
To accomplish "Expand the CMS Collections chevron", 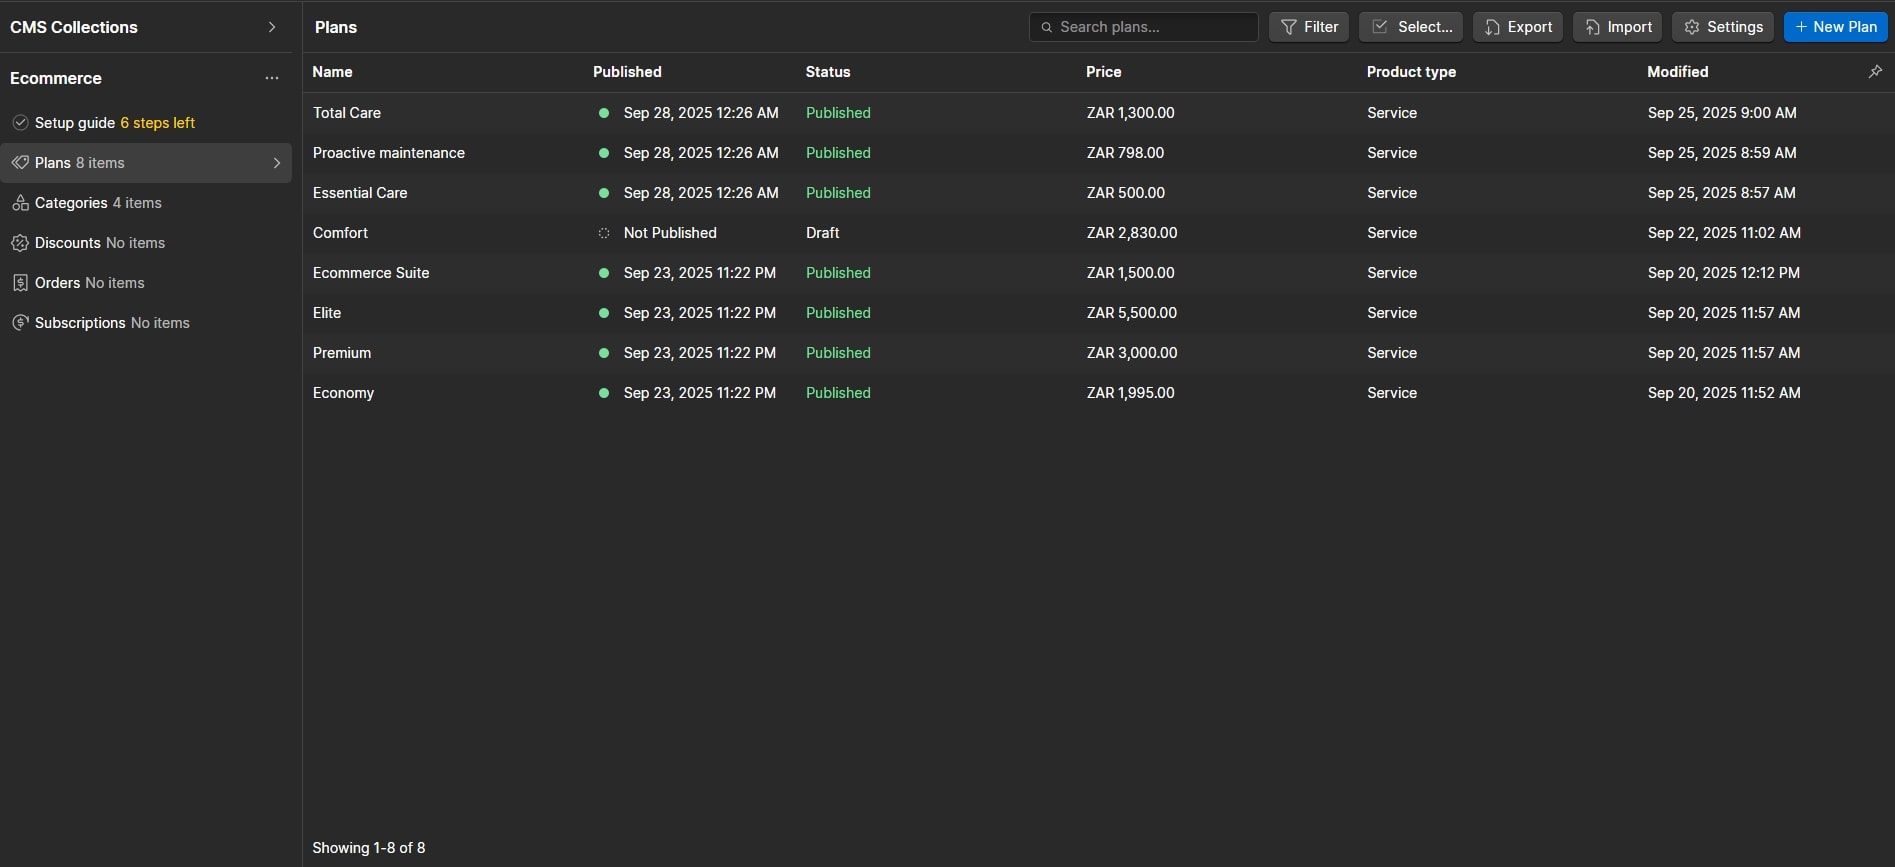I will [x=272, y=27].
